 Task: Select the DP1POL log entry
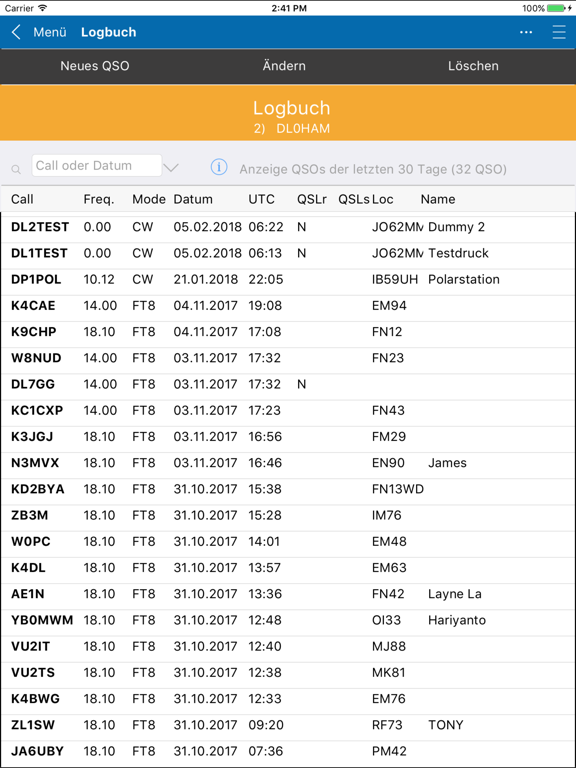coord(288,280)
